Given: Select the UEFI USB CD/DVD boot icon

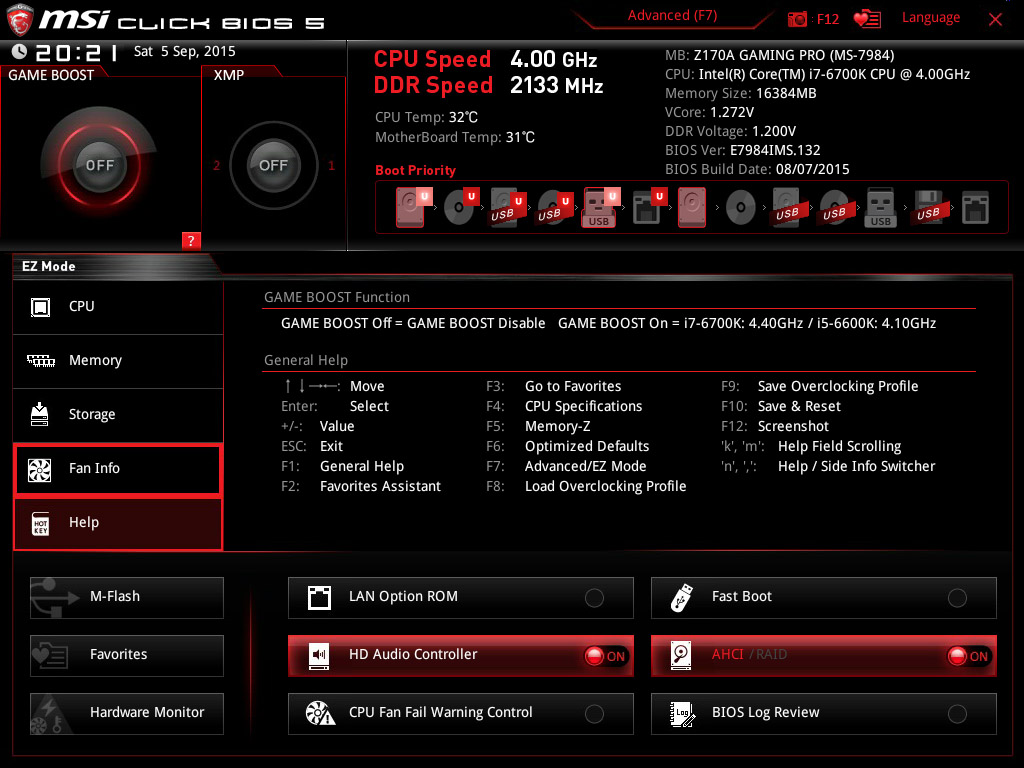Looking at the screenshot, I should [x=554, y=207].
